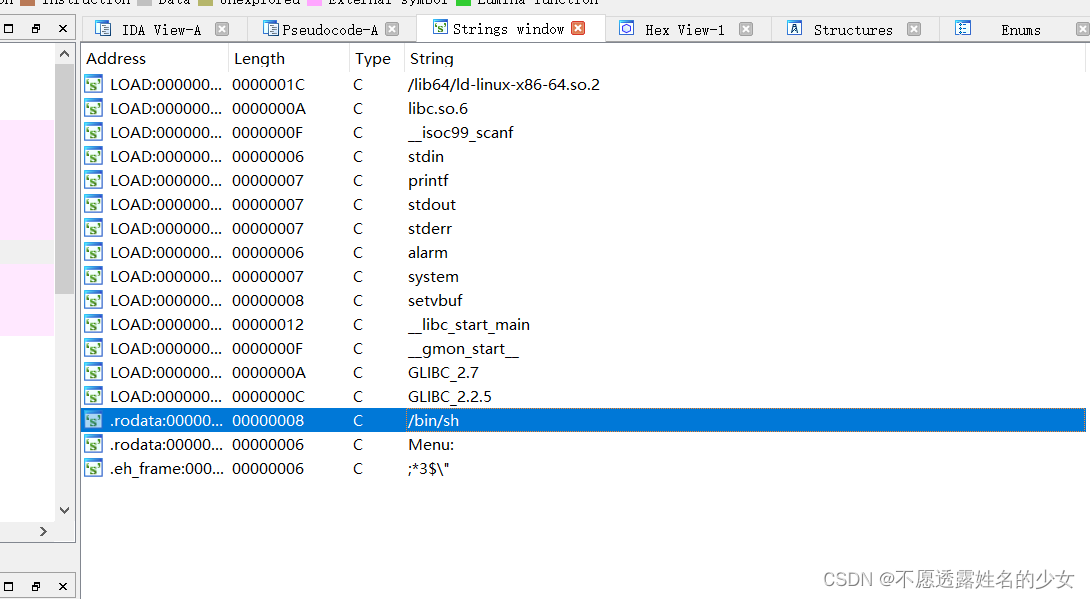Click the string icon beside __libc_start_main

coord(93,324)
